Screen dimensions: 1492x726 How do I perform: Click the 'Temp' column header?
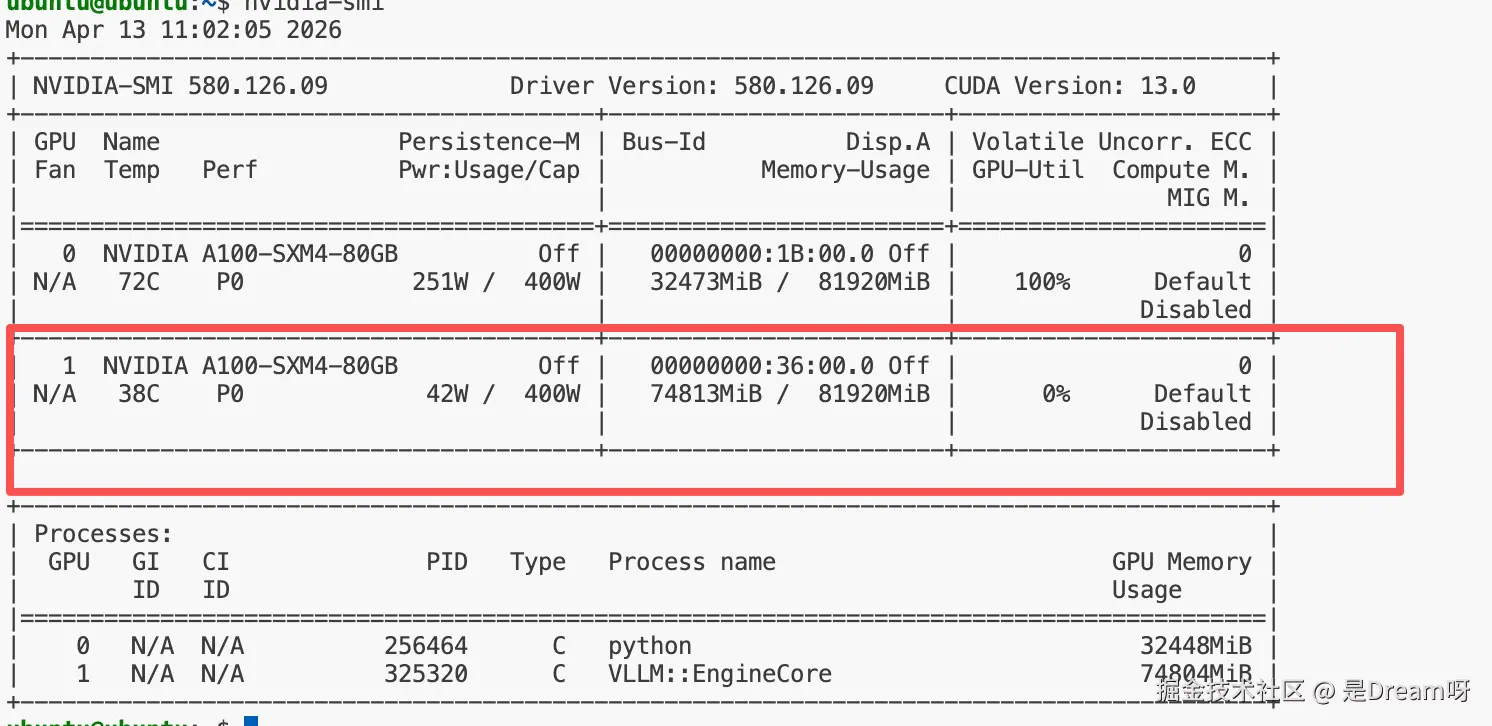[131, 170]
